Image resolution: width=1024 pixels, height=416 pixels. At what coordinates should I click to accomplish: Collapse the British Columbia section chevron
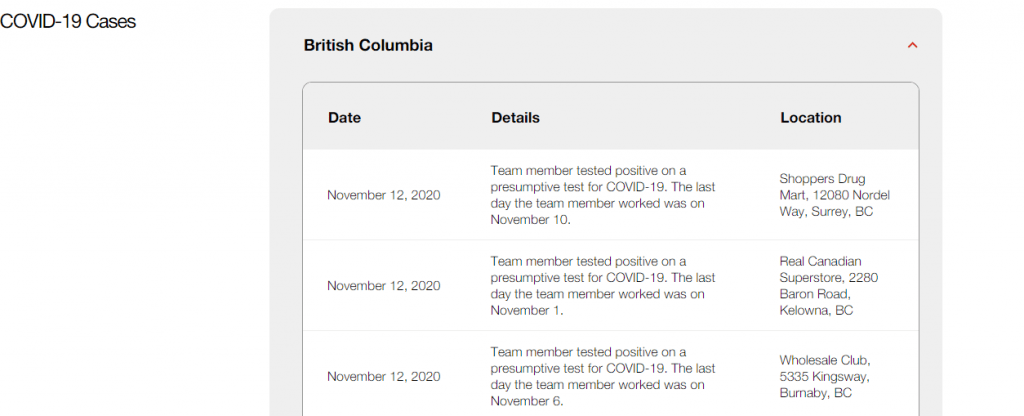[x=911, y=45]
